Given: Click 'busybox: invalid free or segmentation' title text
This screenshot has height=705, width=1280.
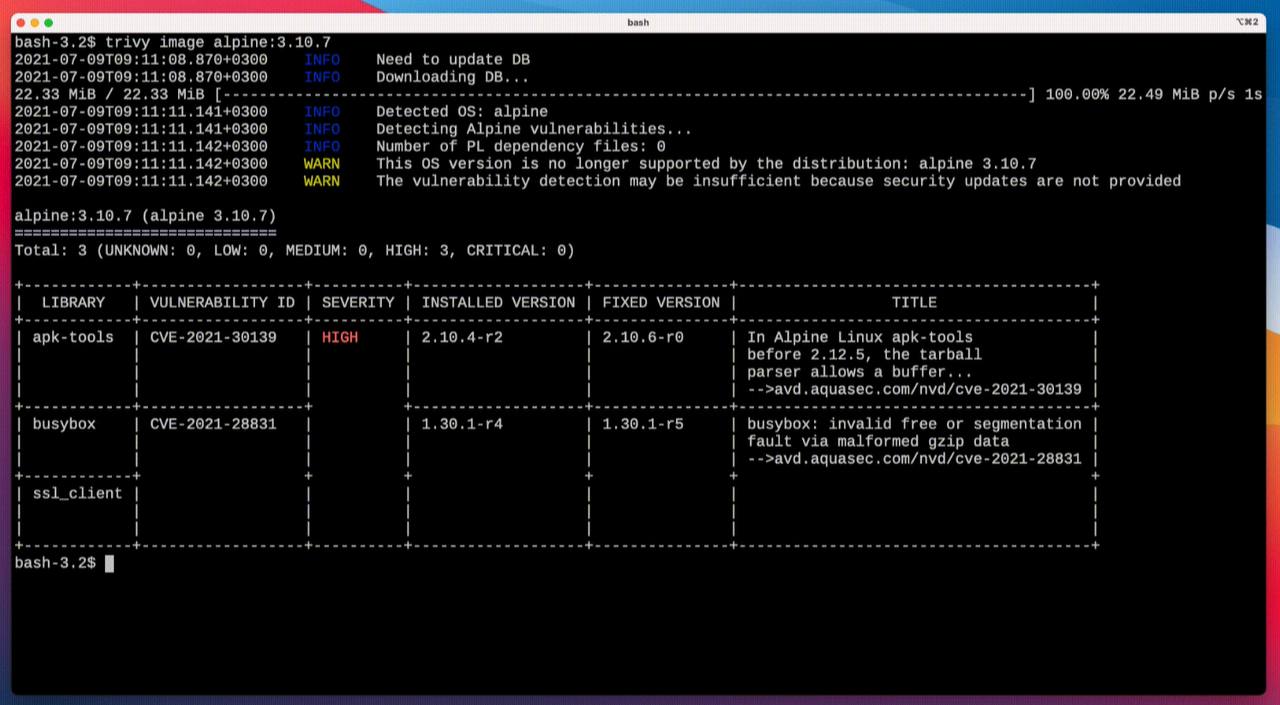Looking at the screenshot, I should point(914,424).
